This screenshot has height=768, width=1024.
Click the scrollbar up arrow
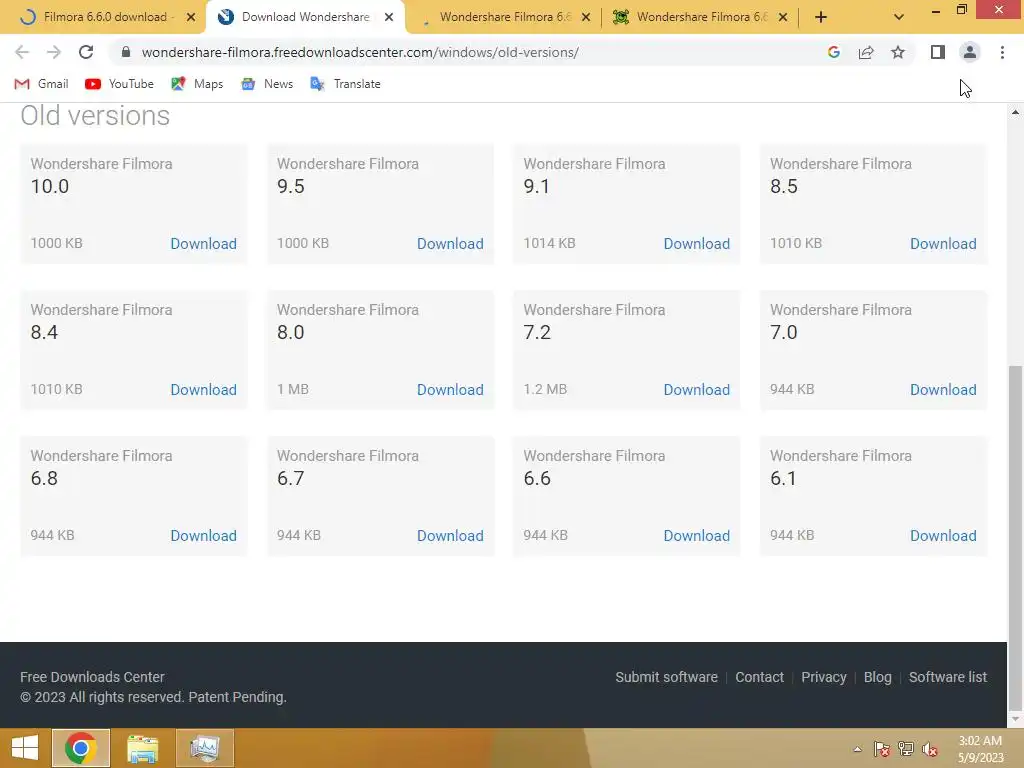coord(1015,112)
